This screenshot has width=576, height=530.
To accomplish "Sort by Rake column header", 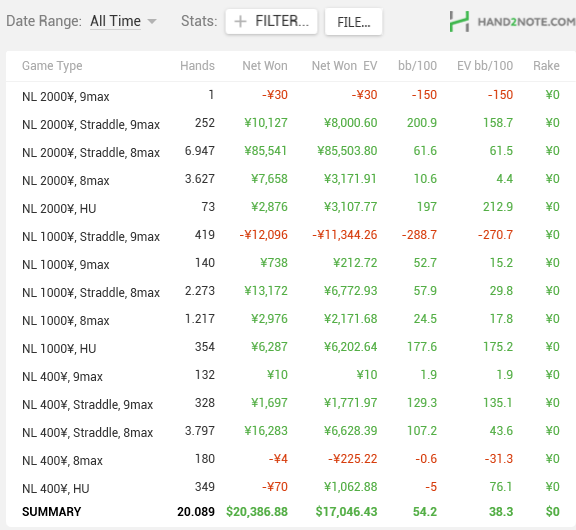I will tap(546, 66).
